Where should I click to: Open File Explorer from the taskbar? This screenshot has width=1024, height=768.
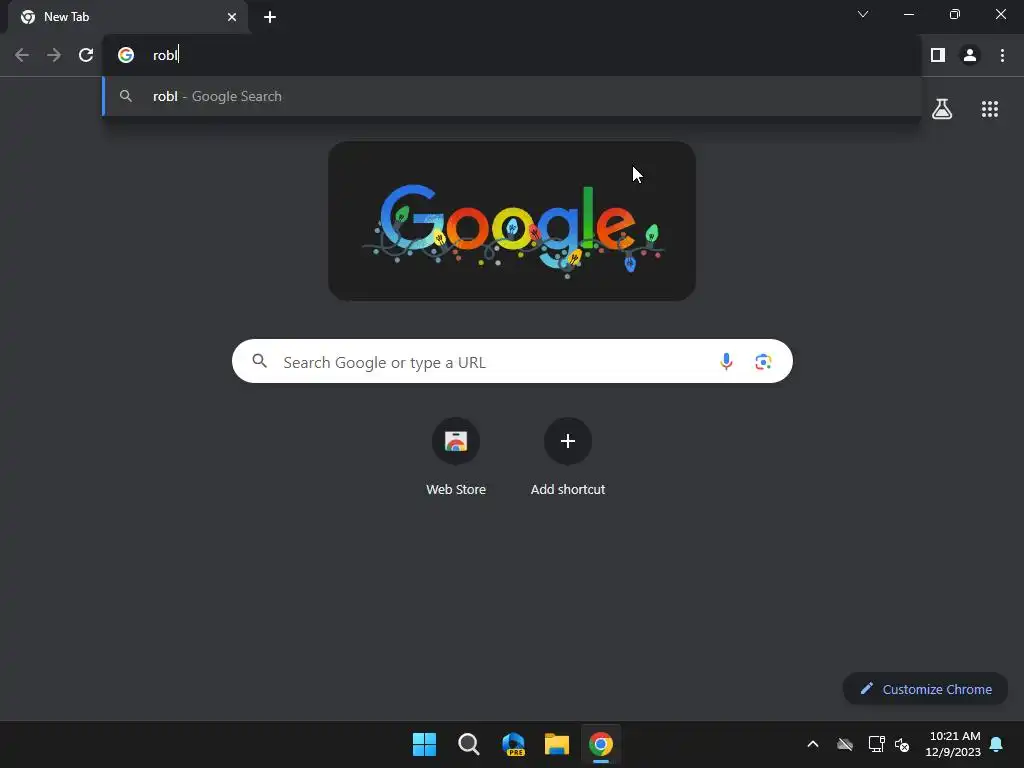tap(556, 744)
